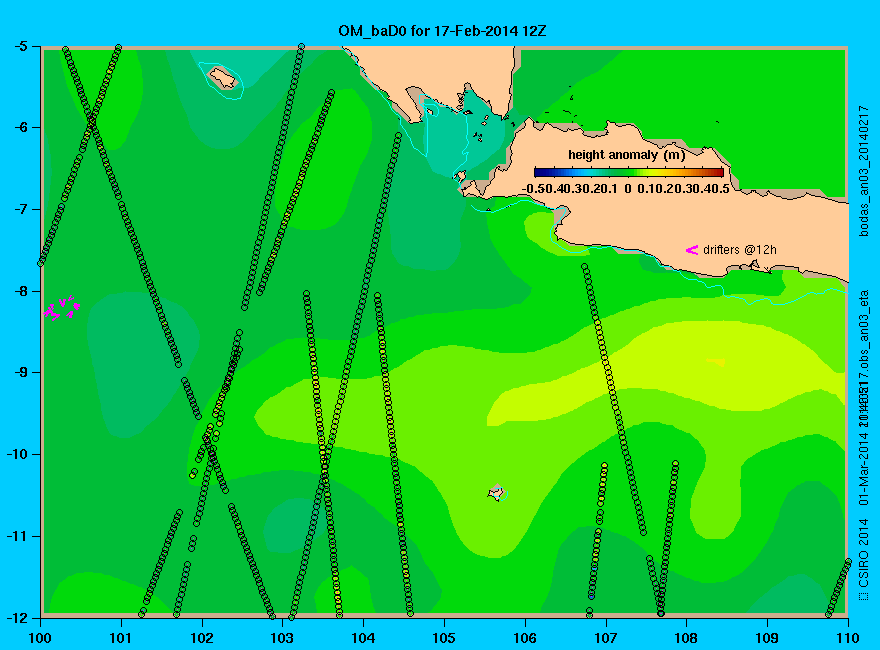The height and width of the screenshot is (650, 880).
Task: Click latitude tick label -9
Action: [20, 372]
